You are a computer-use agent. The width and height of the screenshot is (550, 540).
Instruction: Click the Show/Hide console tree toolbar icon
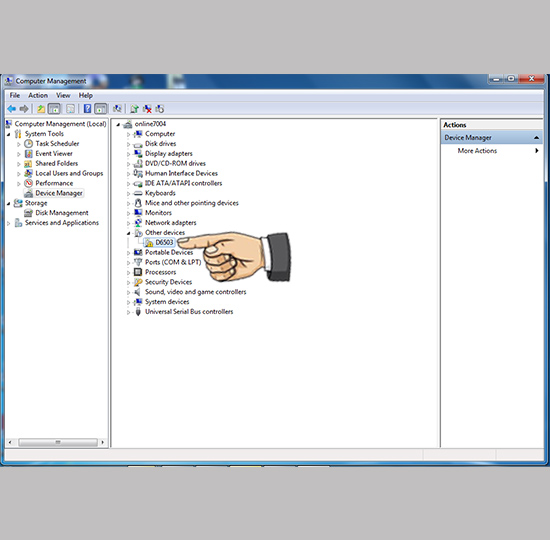[54, 109]
